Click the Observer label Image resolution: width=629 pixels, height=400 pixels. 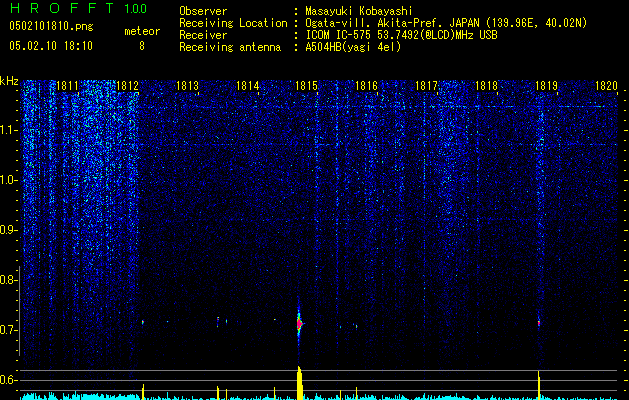tap(203, 11)
